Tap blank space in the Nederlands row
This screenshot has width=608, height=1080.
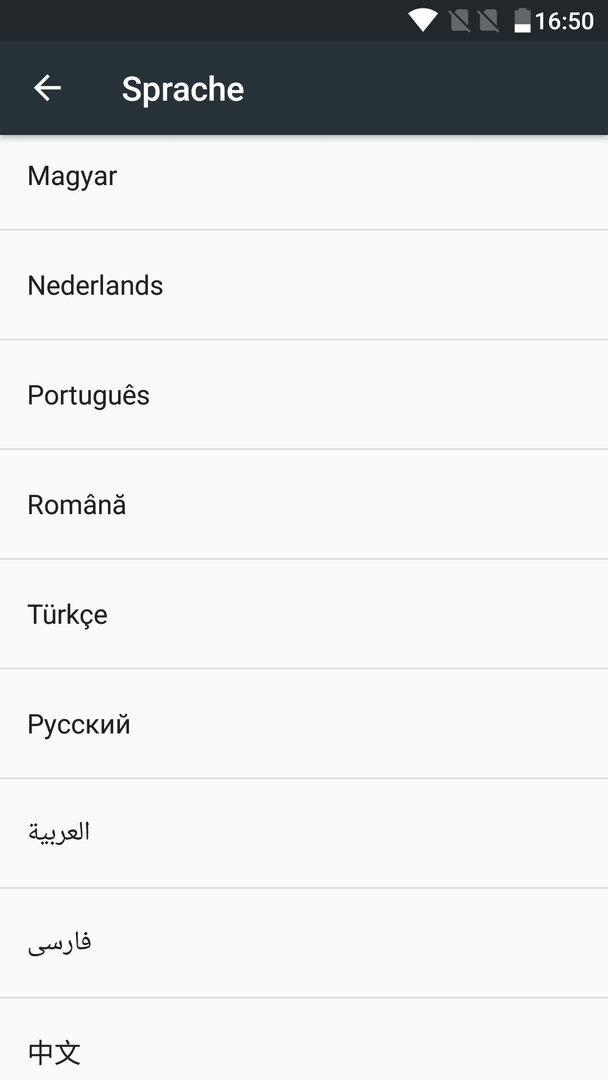(386, 284)
